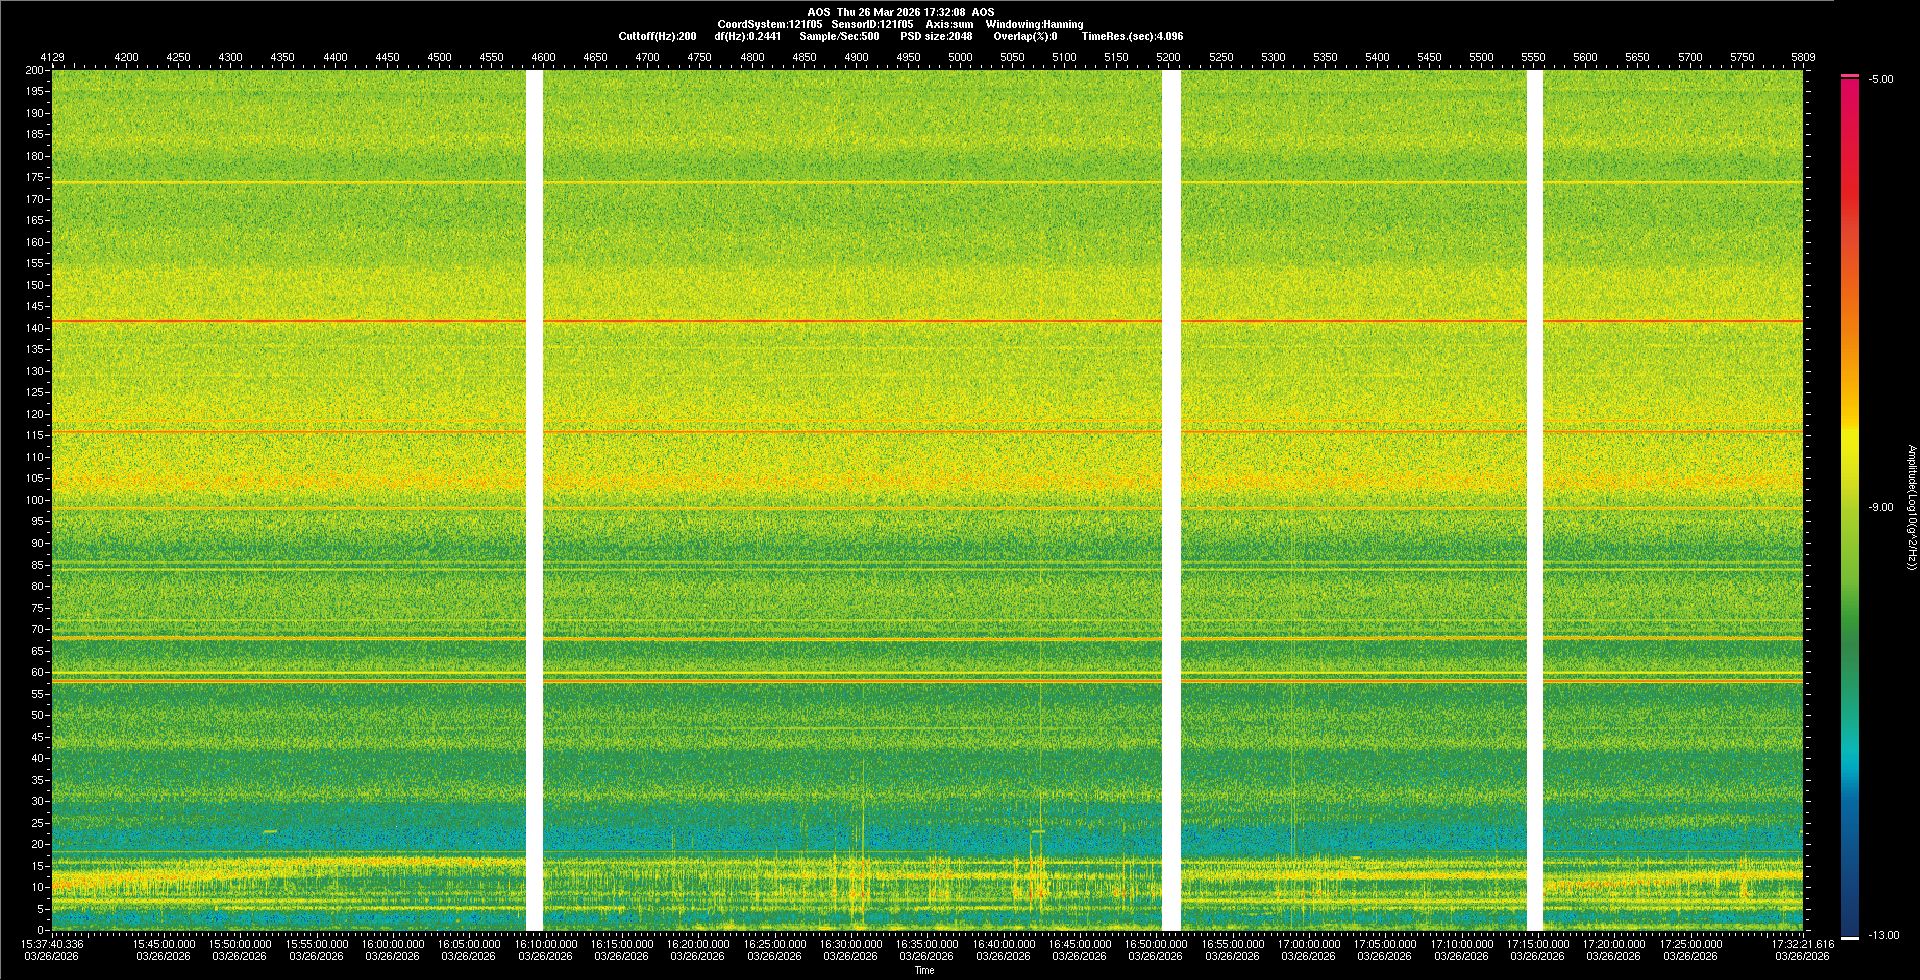Screen dimensions: 1920x980
Task: Click the 100 Hz frequency axis label
Action: [x=35, y=500]
